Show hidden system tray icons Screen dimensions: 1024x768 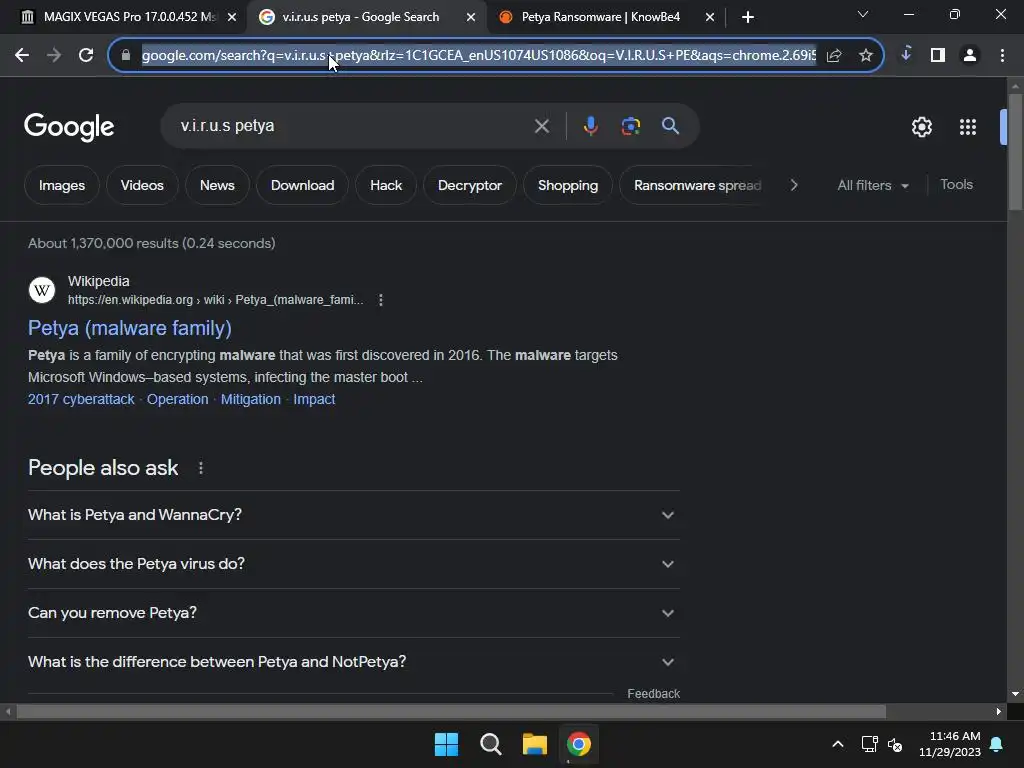point(838,744)
